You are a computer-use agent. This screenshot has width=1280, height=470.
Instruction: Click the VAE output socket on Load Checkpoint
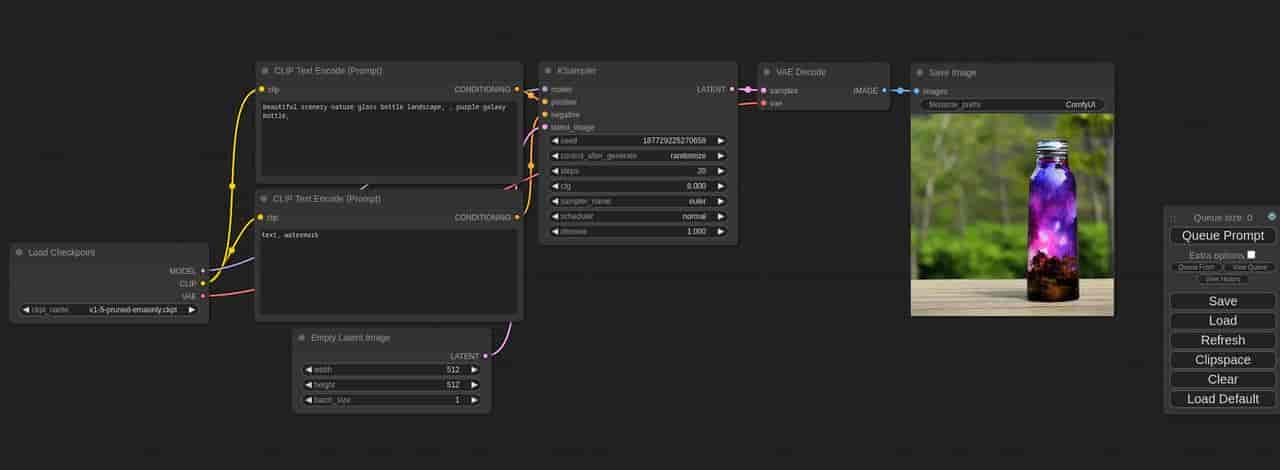203,296
